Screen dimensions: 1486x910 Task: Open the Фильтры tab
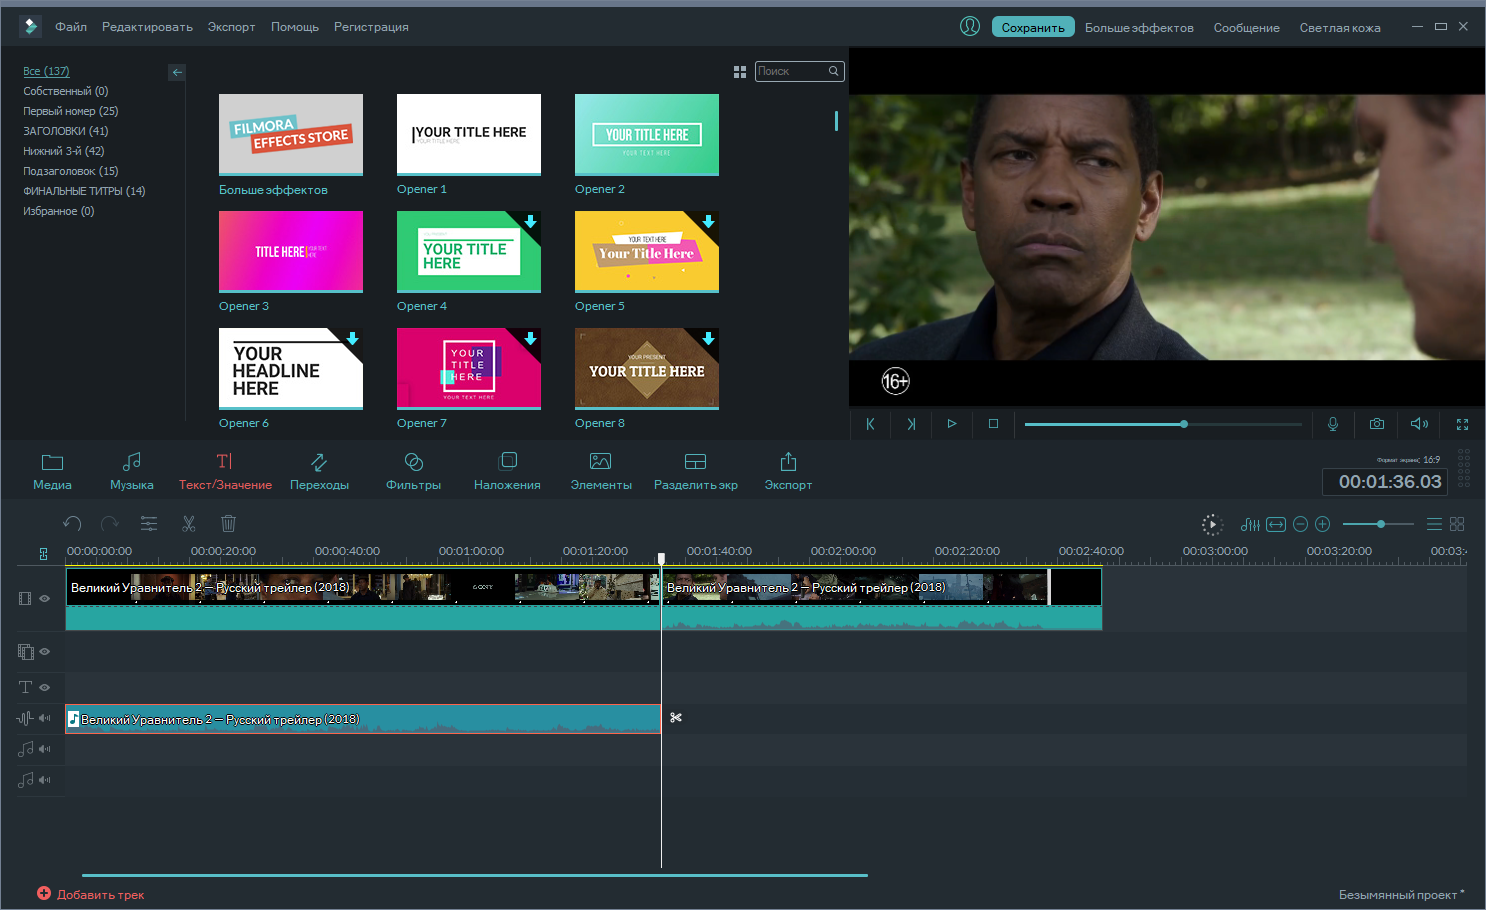413,471
